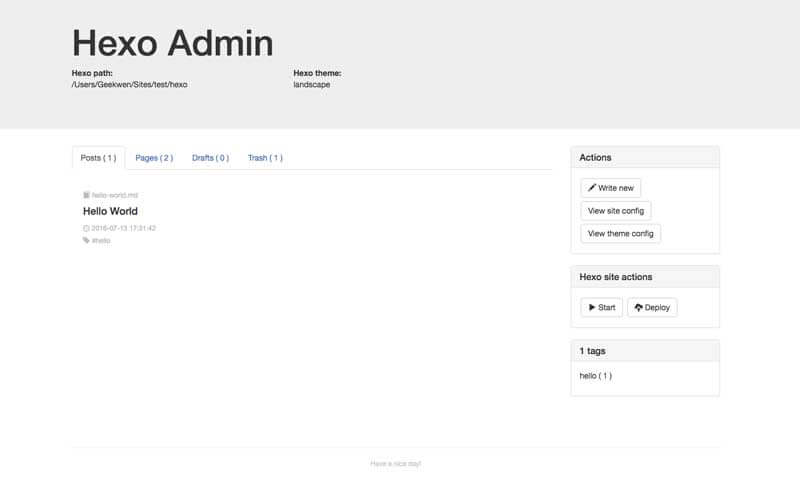Screen dimensions: 800x500
Task: Click the Actions panel header
Action: (645, 157)
